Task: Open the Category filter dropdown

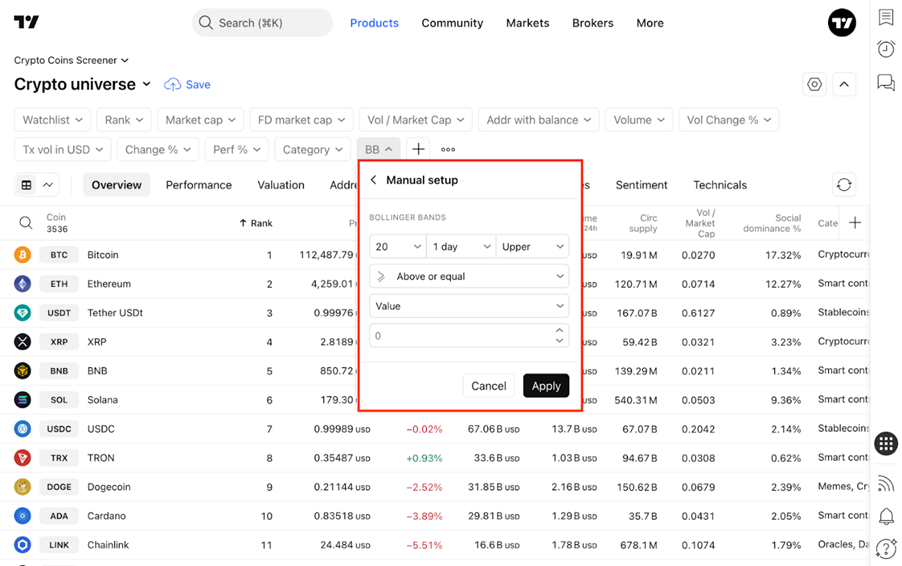Action: (x=312, y=150)
